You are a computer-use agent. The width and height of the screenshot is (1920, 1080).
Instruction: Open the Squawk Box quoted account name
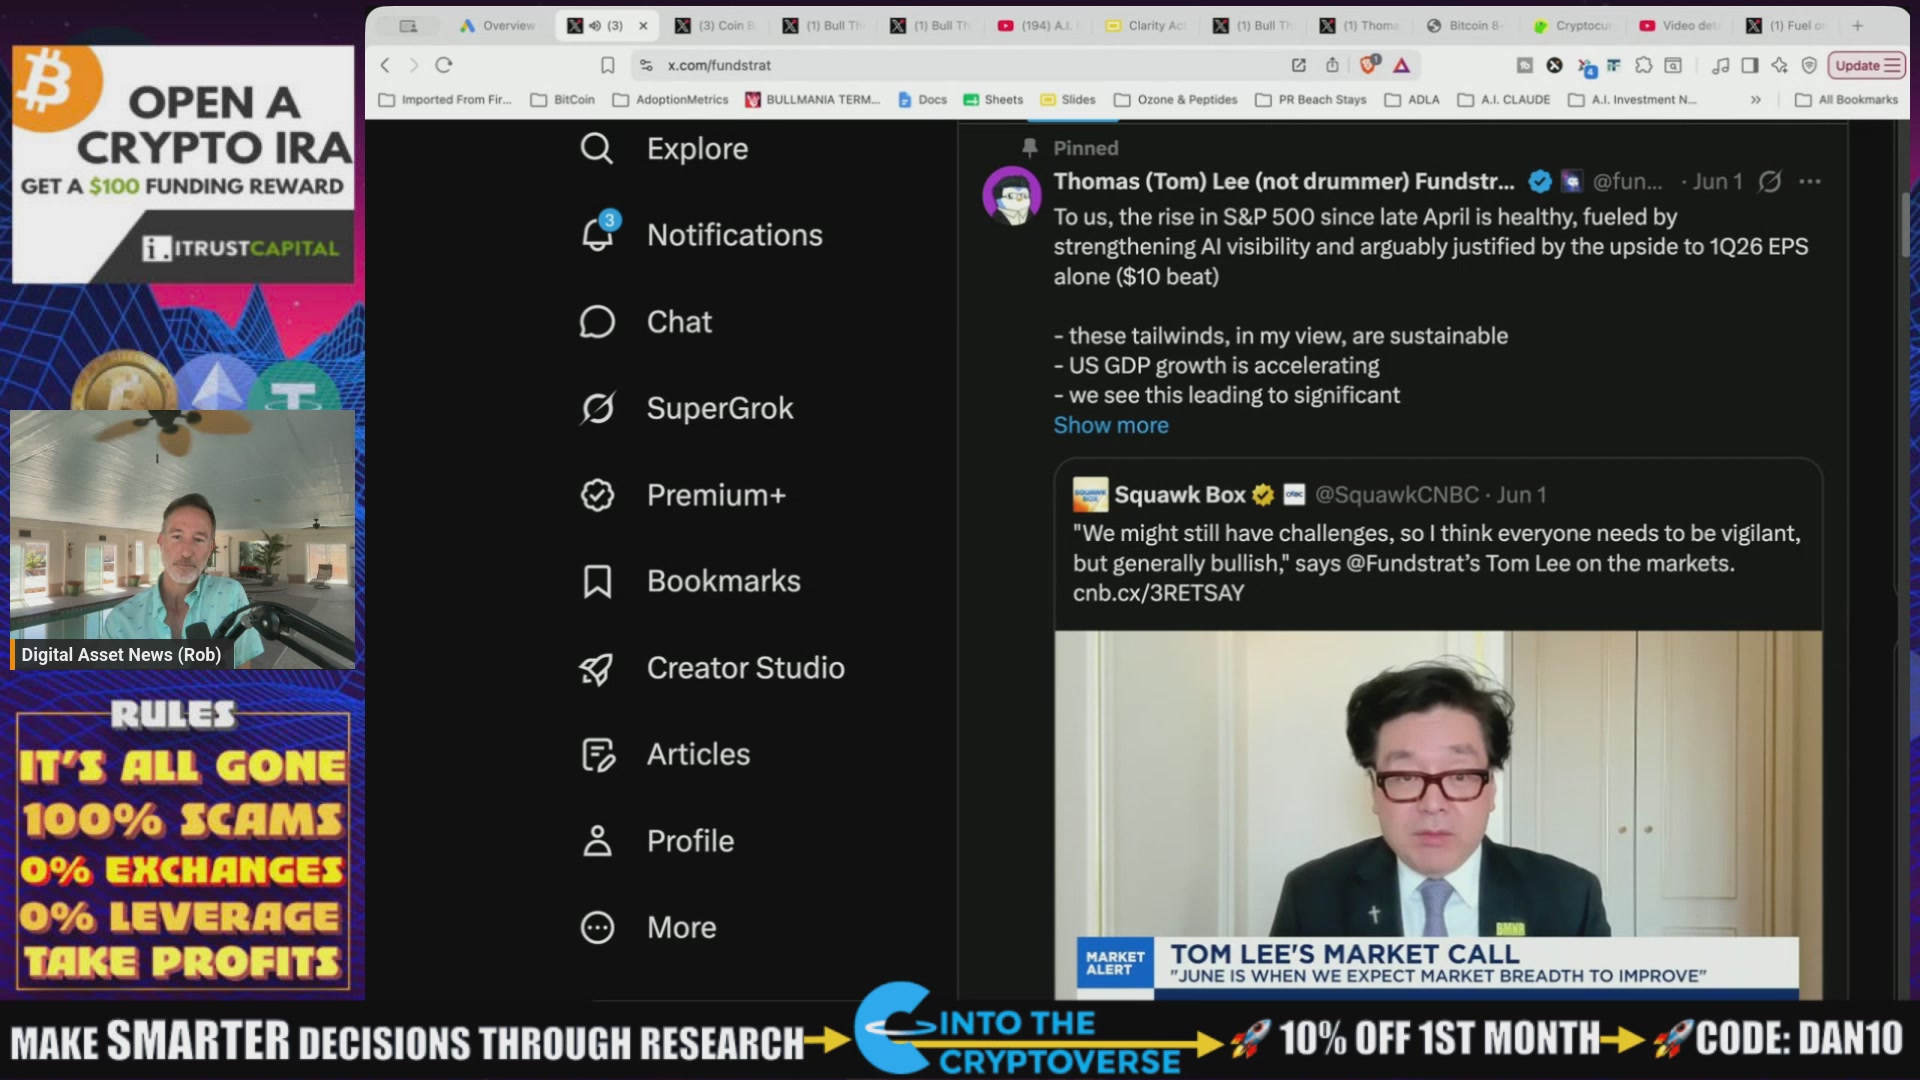coord(1179,495)
